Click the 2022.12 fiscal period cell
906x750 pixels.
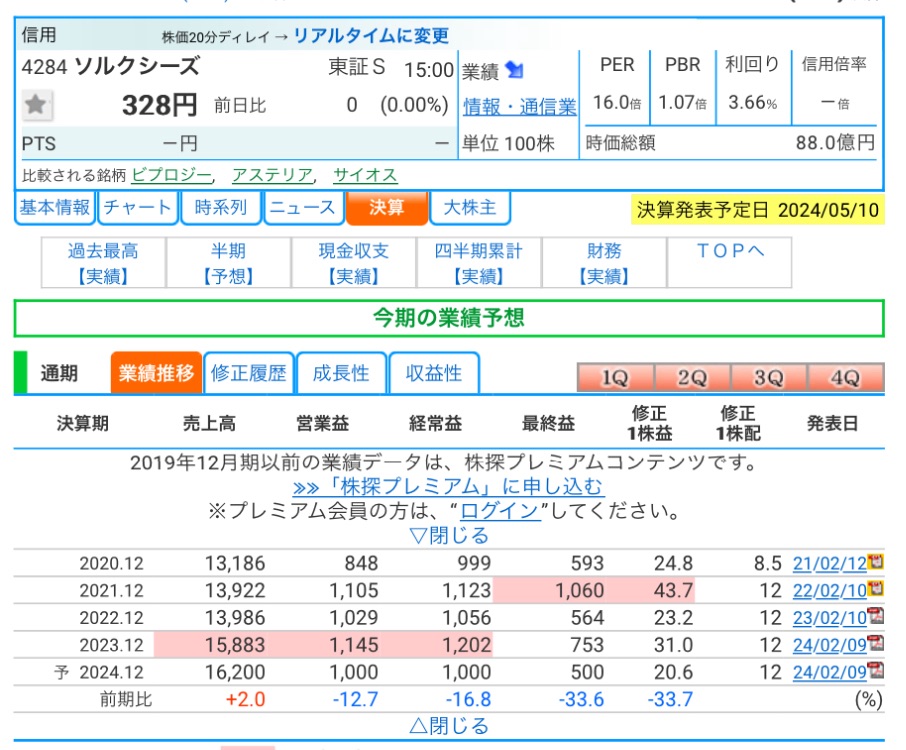tap(112, 618)
